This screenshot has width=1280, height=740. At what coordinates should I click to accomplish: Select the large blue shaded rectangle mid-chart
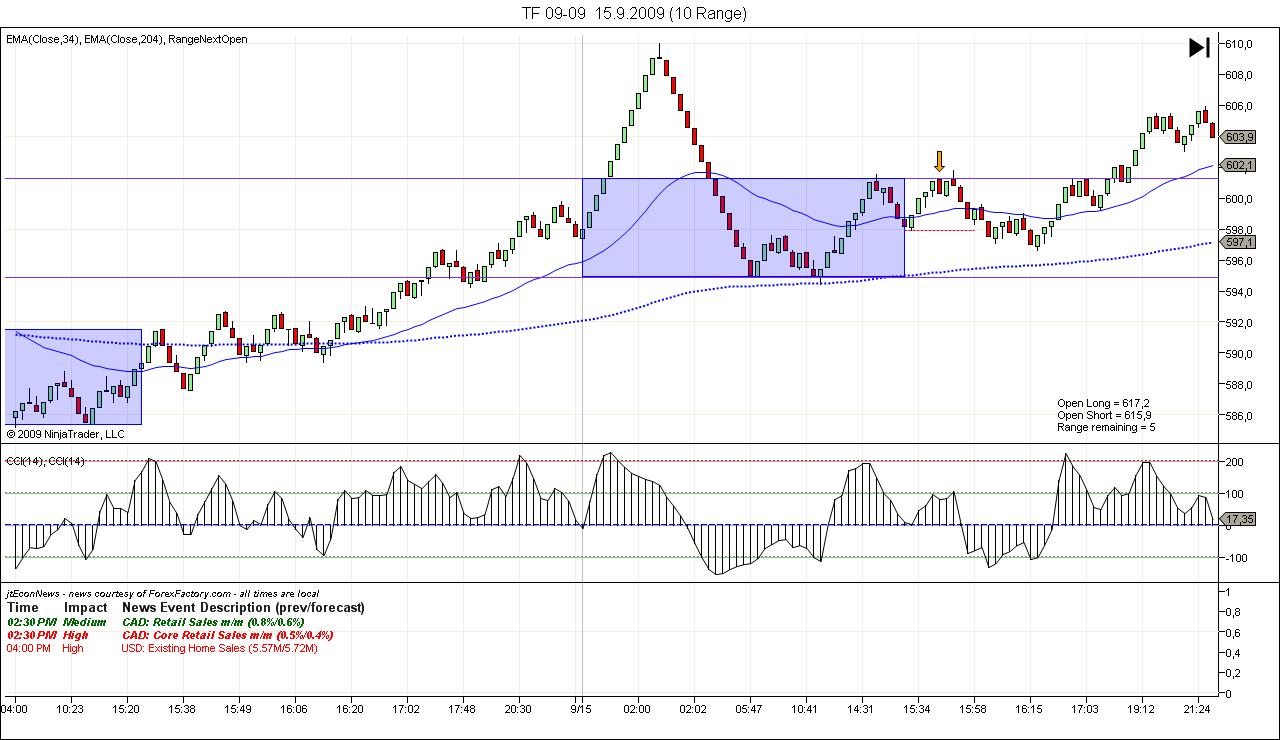(x=743, y=227)
